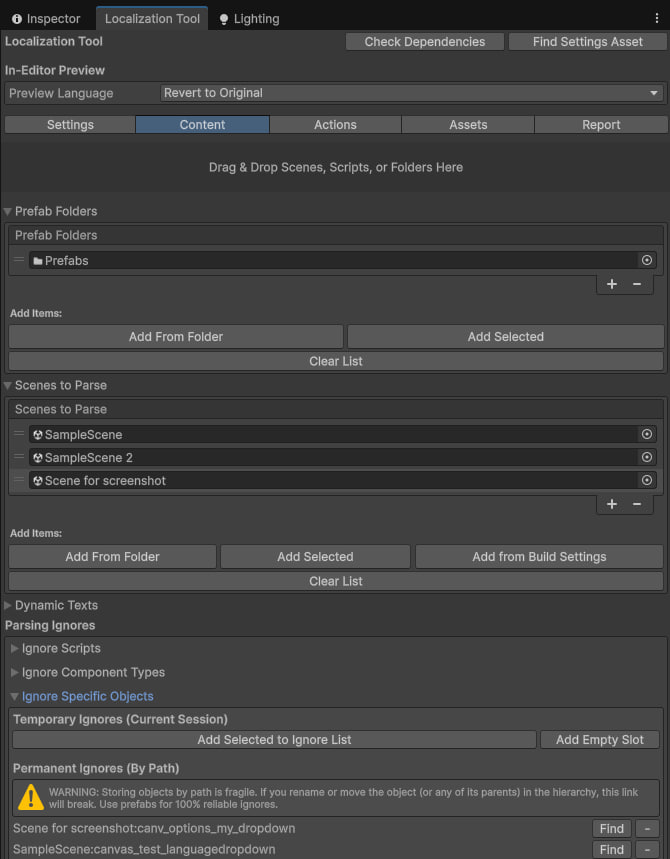Click the minus icon under Scenes to Parse list
Viewport: 670px width, 859px height.
point(638,504)
